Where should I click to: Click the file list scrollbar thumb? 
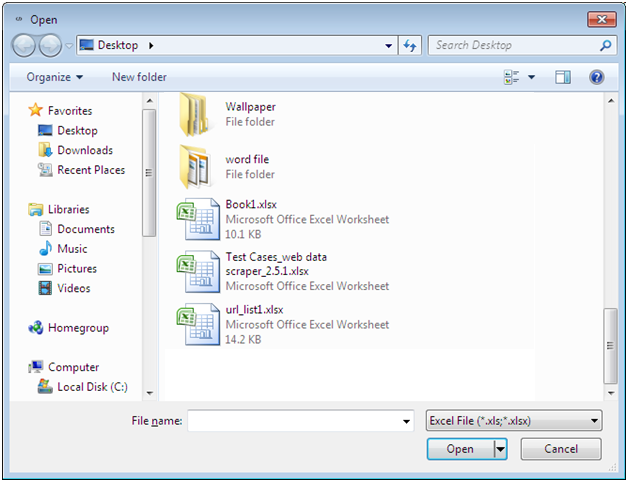[x=610, y=346]
